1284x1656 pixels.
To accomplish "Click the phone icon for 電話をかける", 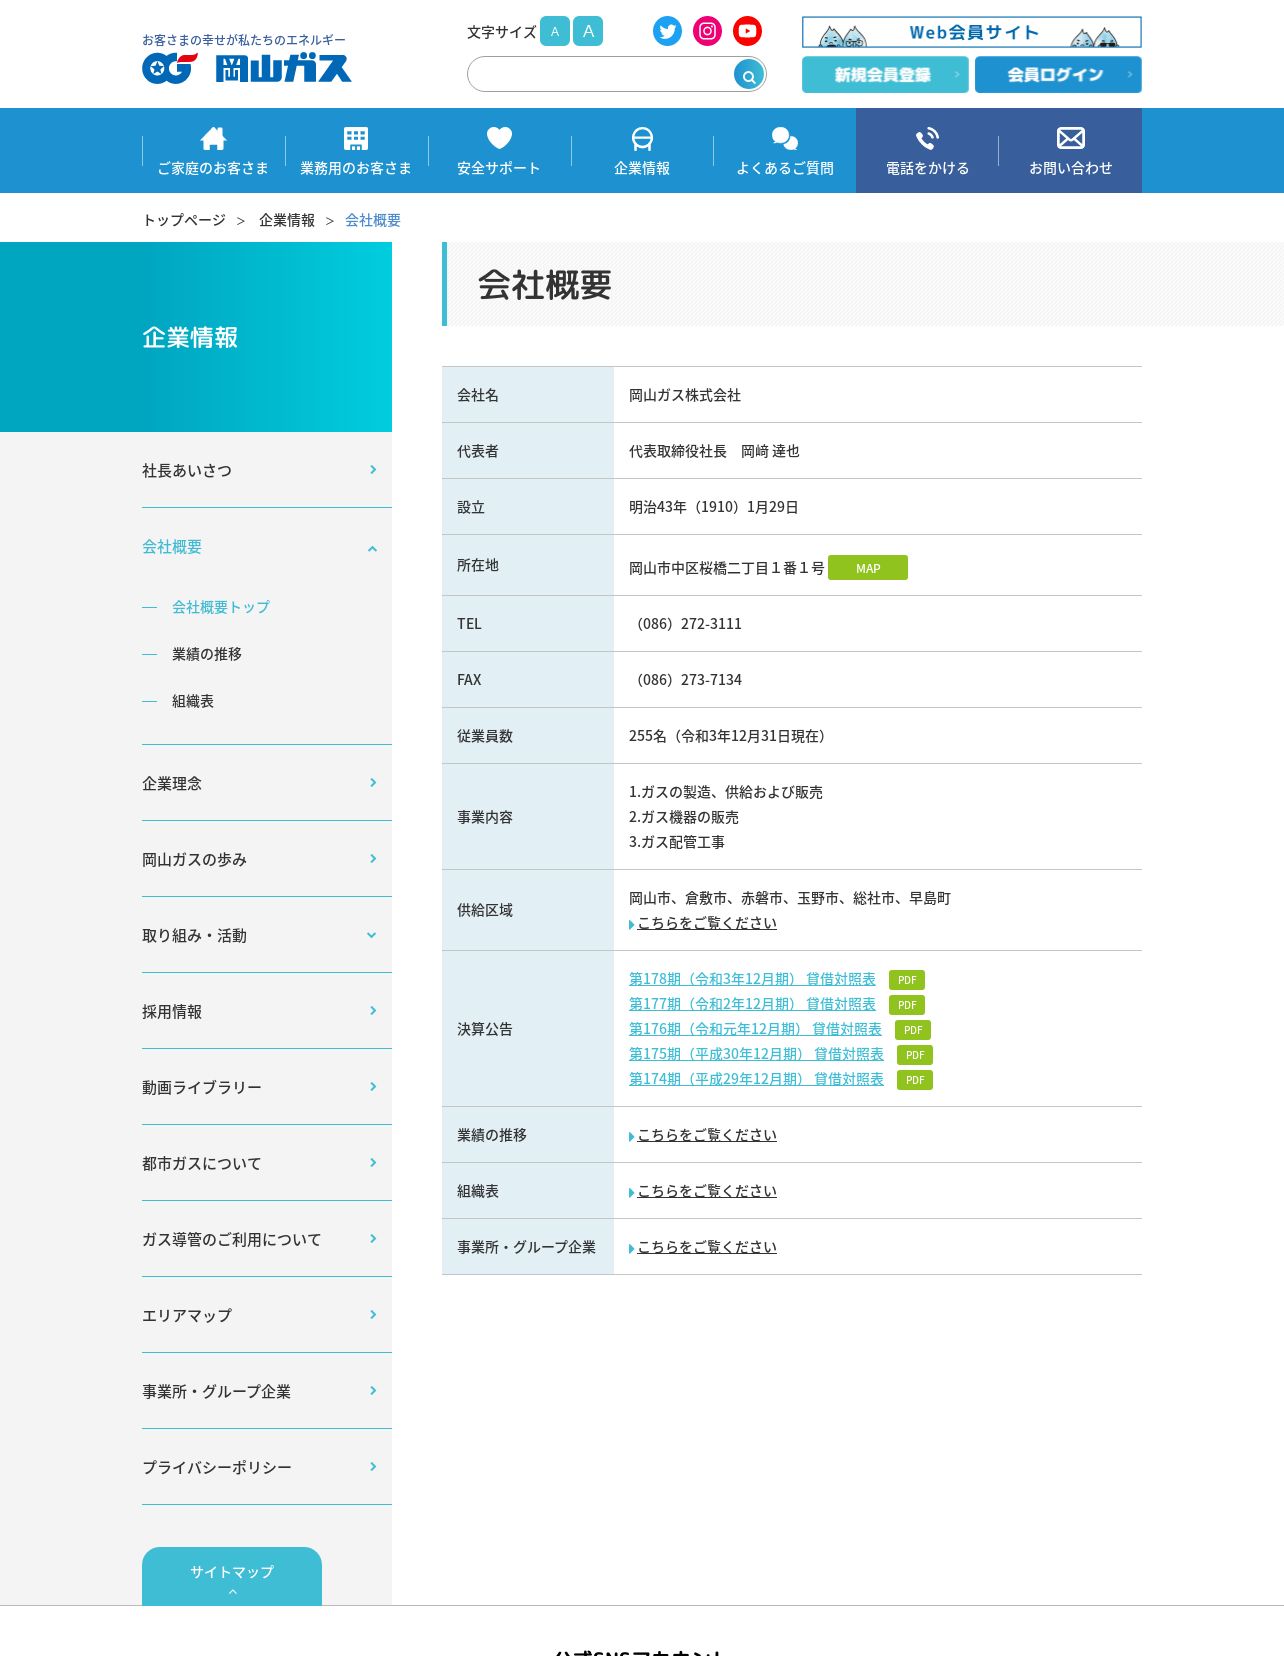I will click(927, 138).
